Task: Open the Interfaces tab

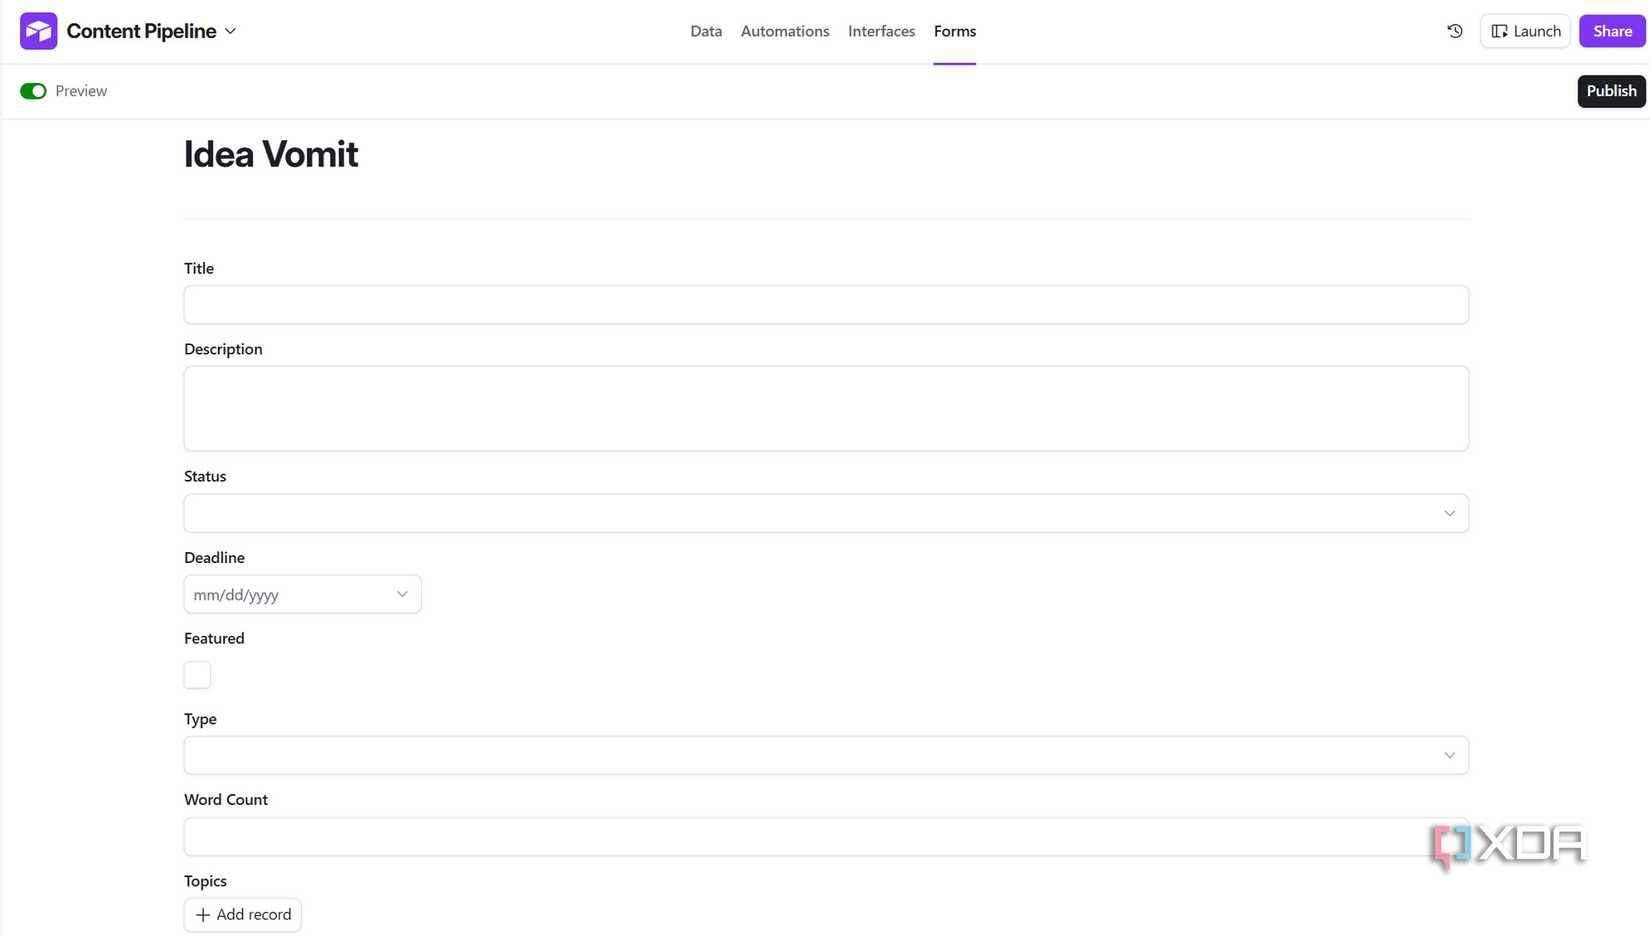Action: tap(881, 31)
